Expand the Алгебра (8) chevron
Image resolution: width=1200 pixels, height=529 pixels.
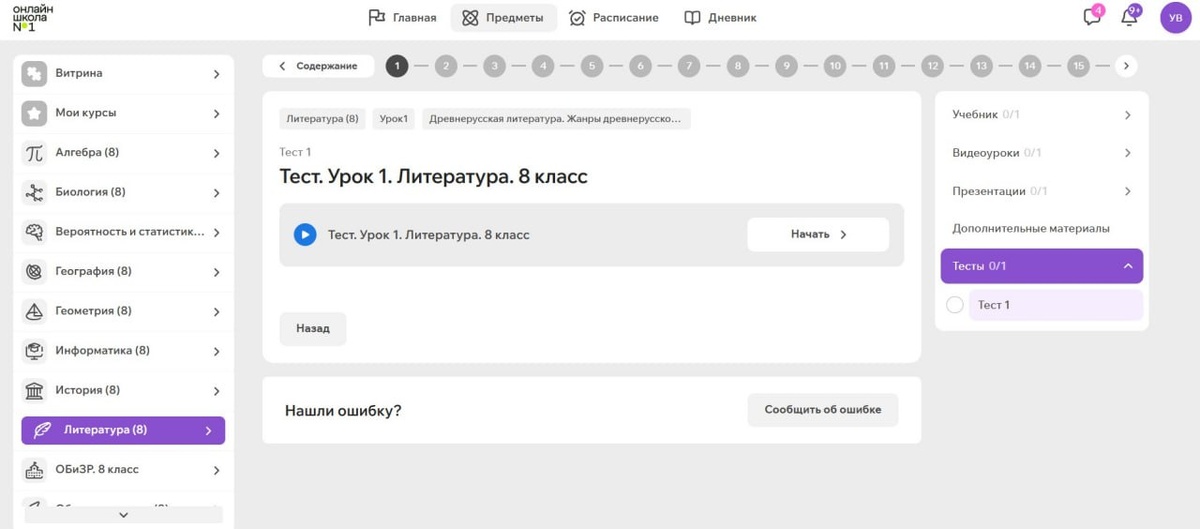click(x=217, y=154)
